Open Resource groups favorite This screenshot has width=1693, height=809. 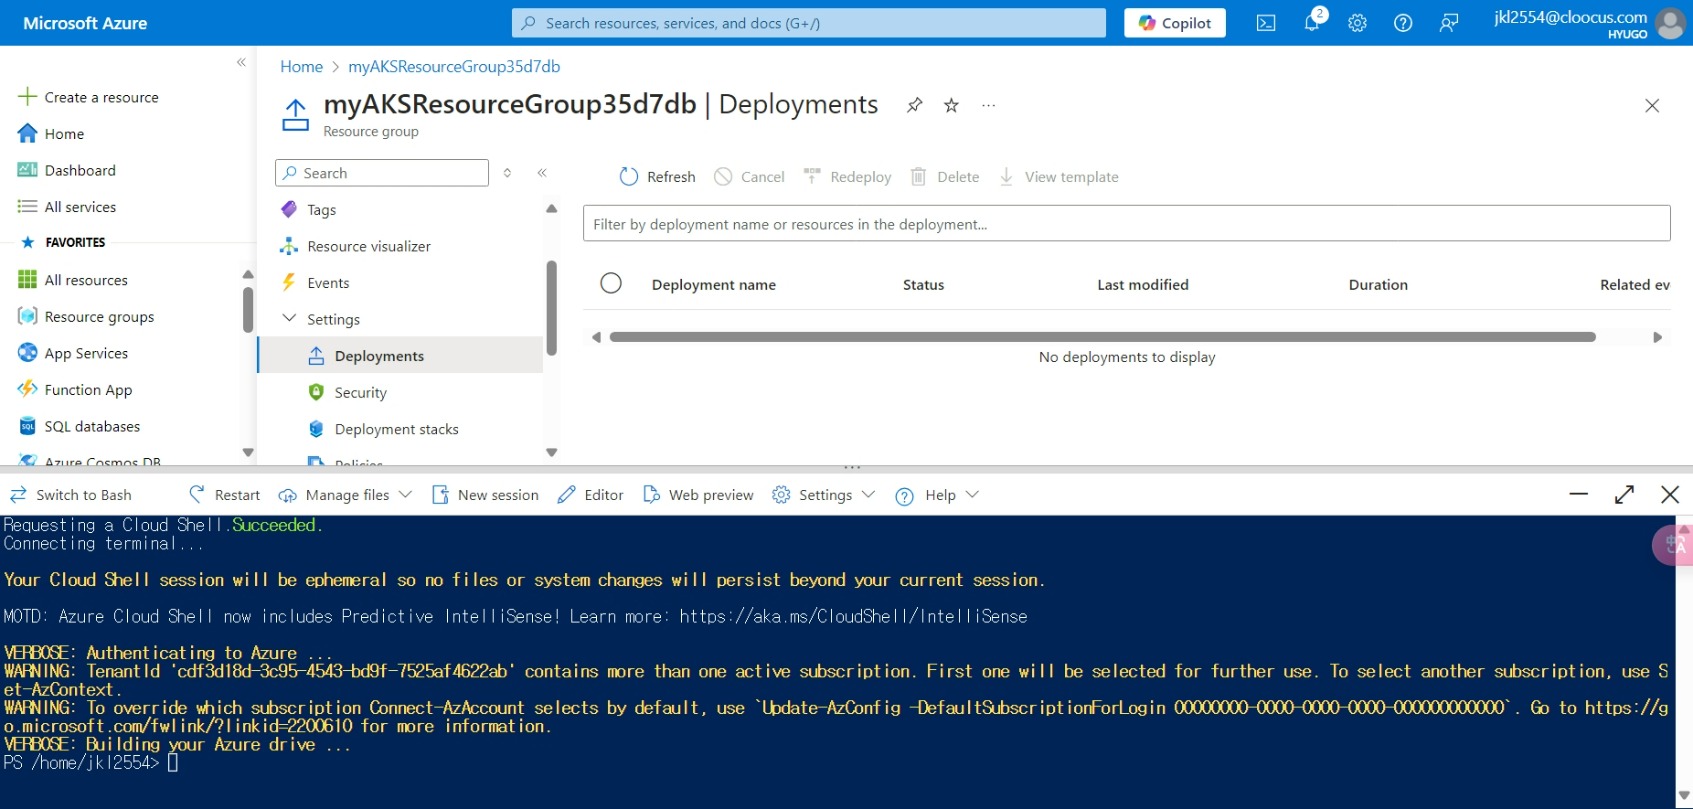point(87,317)
